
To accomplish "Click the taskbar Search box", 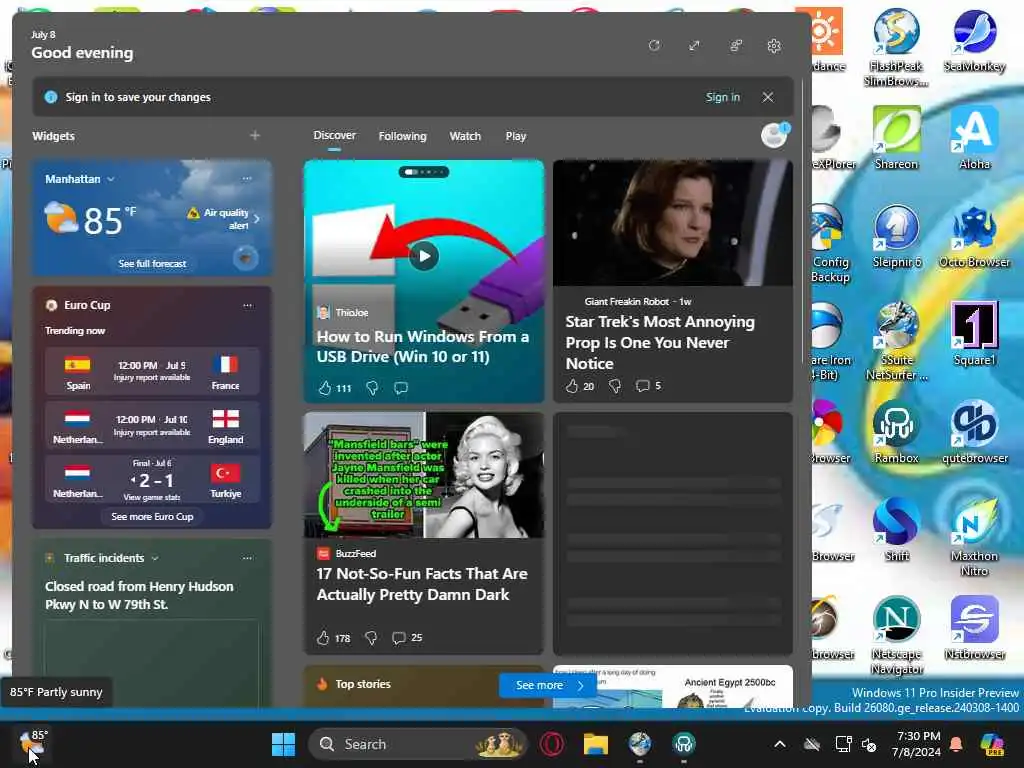I will (x=417, y=744).
